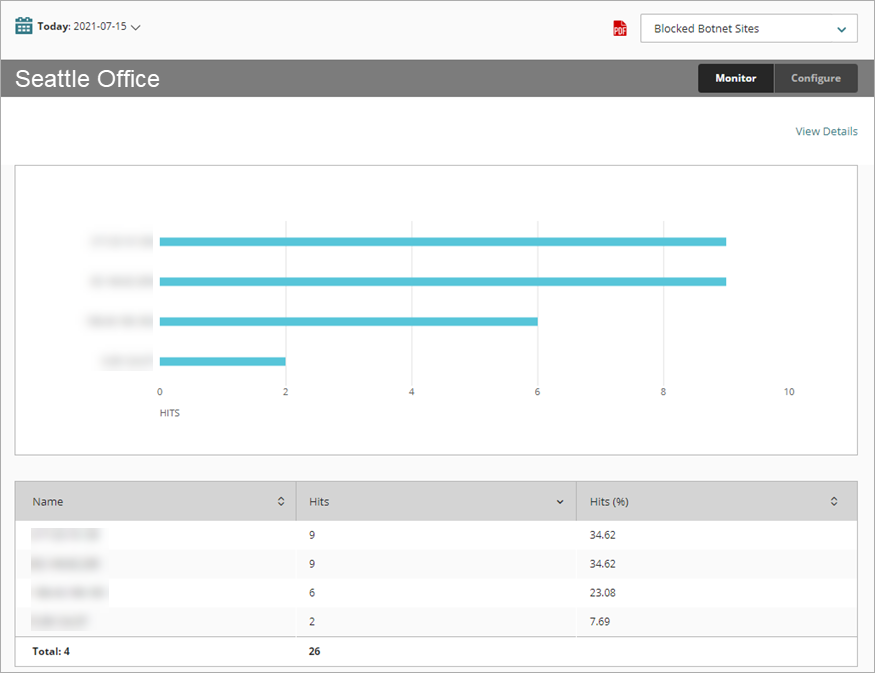The image size is (875, 673).
Task: Click the Seattle Office header title
Action: coord(85,78)
